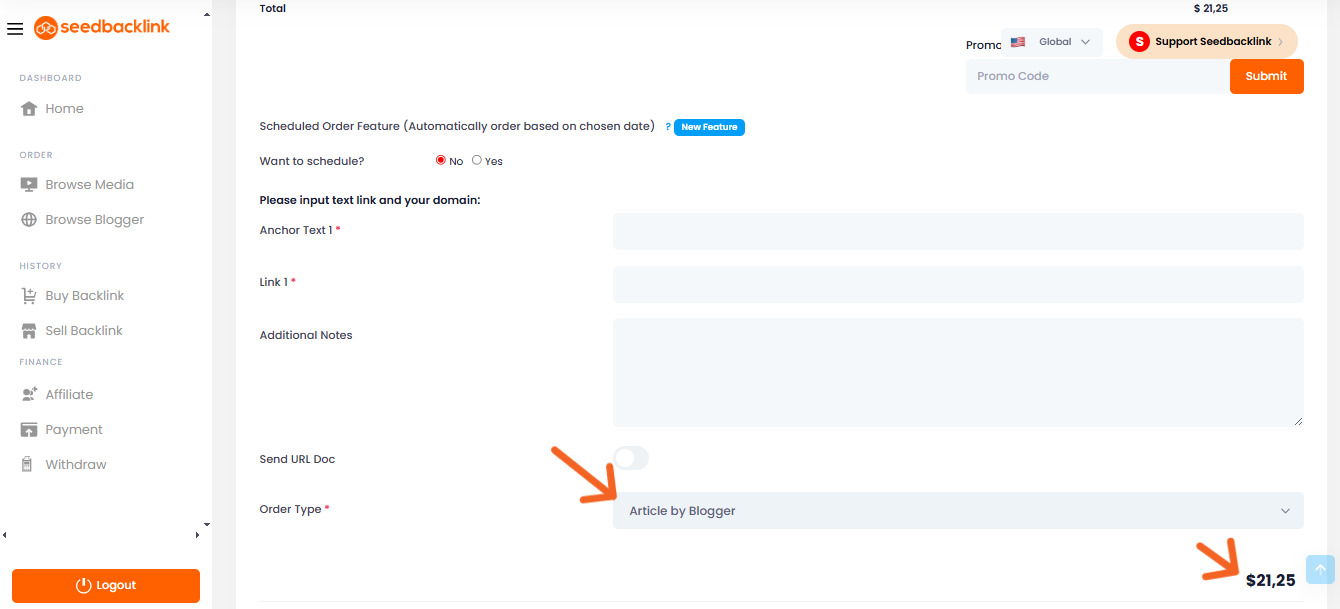The image size is (1340, 609).
Task: Focus the Promo Code field
Action: coord(1098,76)
